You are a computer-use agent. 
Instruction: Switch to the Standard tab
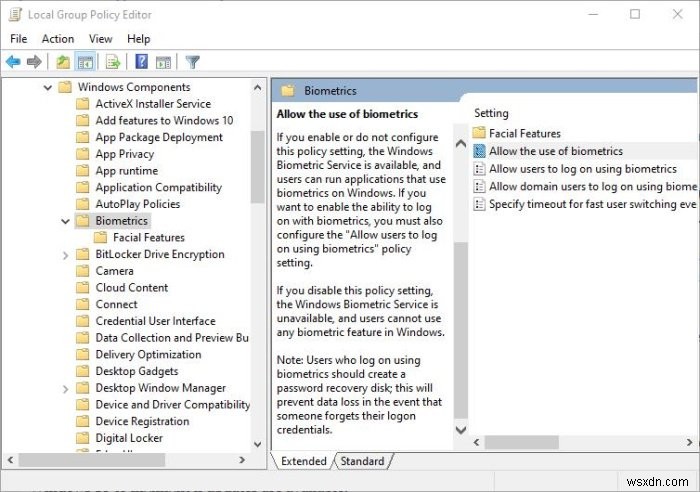362,461
